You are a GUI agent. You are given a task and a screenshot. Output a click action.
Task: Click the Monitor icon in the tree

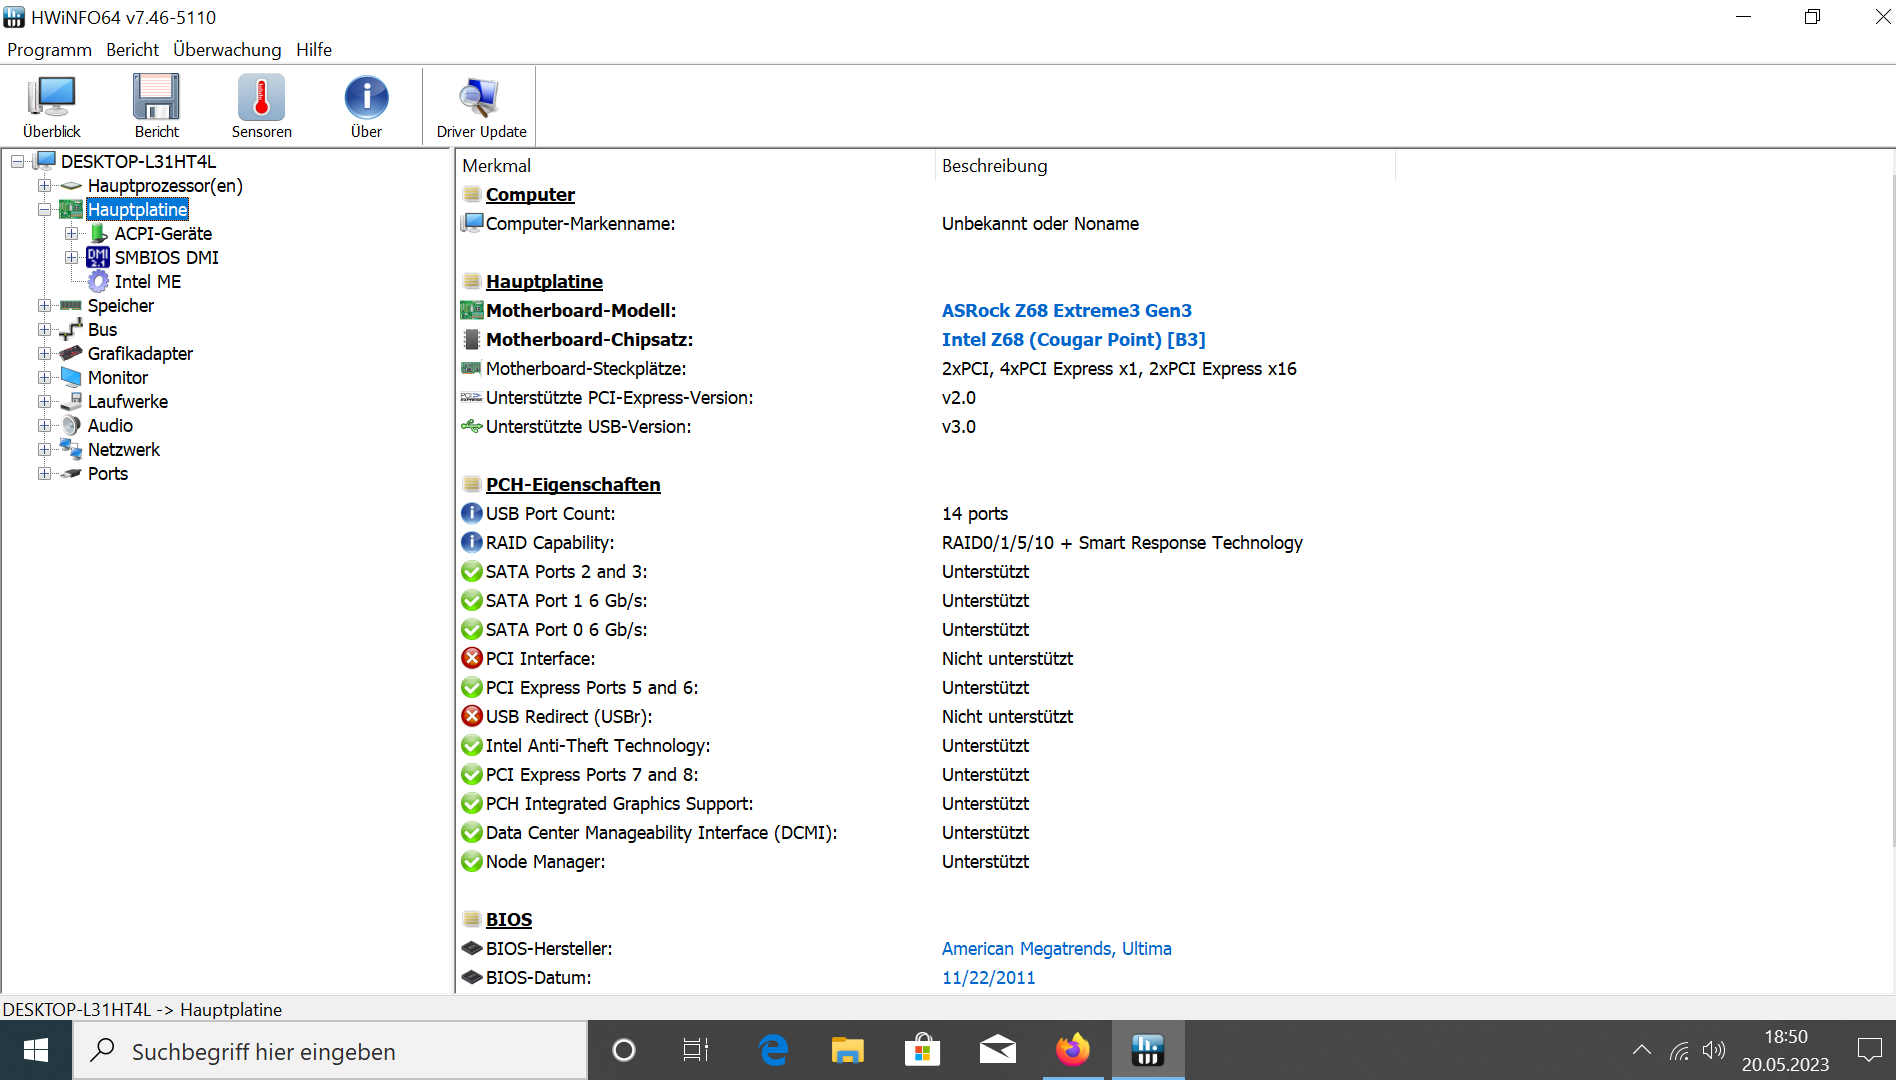coord(71,378)
